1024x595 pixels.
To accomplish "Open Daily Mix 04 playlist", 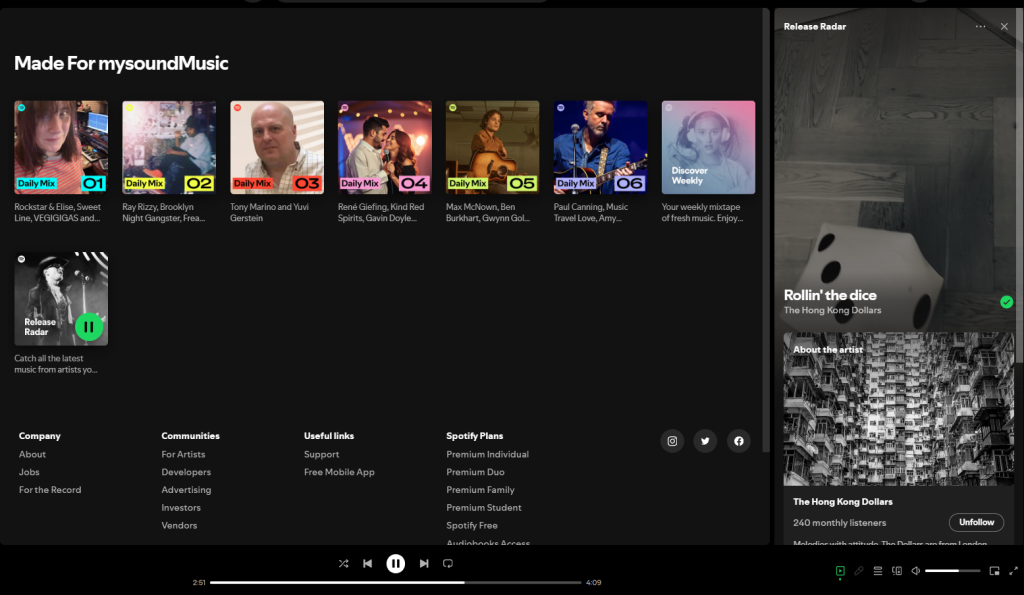I will point(385,147).
